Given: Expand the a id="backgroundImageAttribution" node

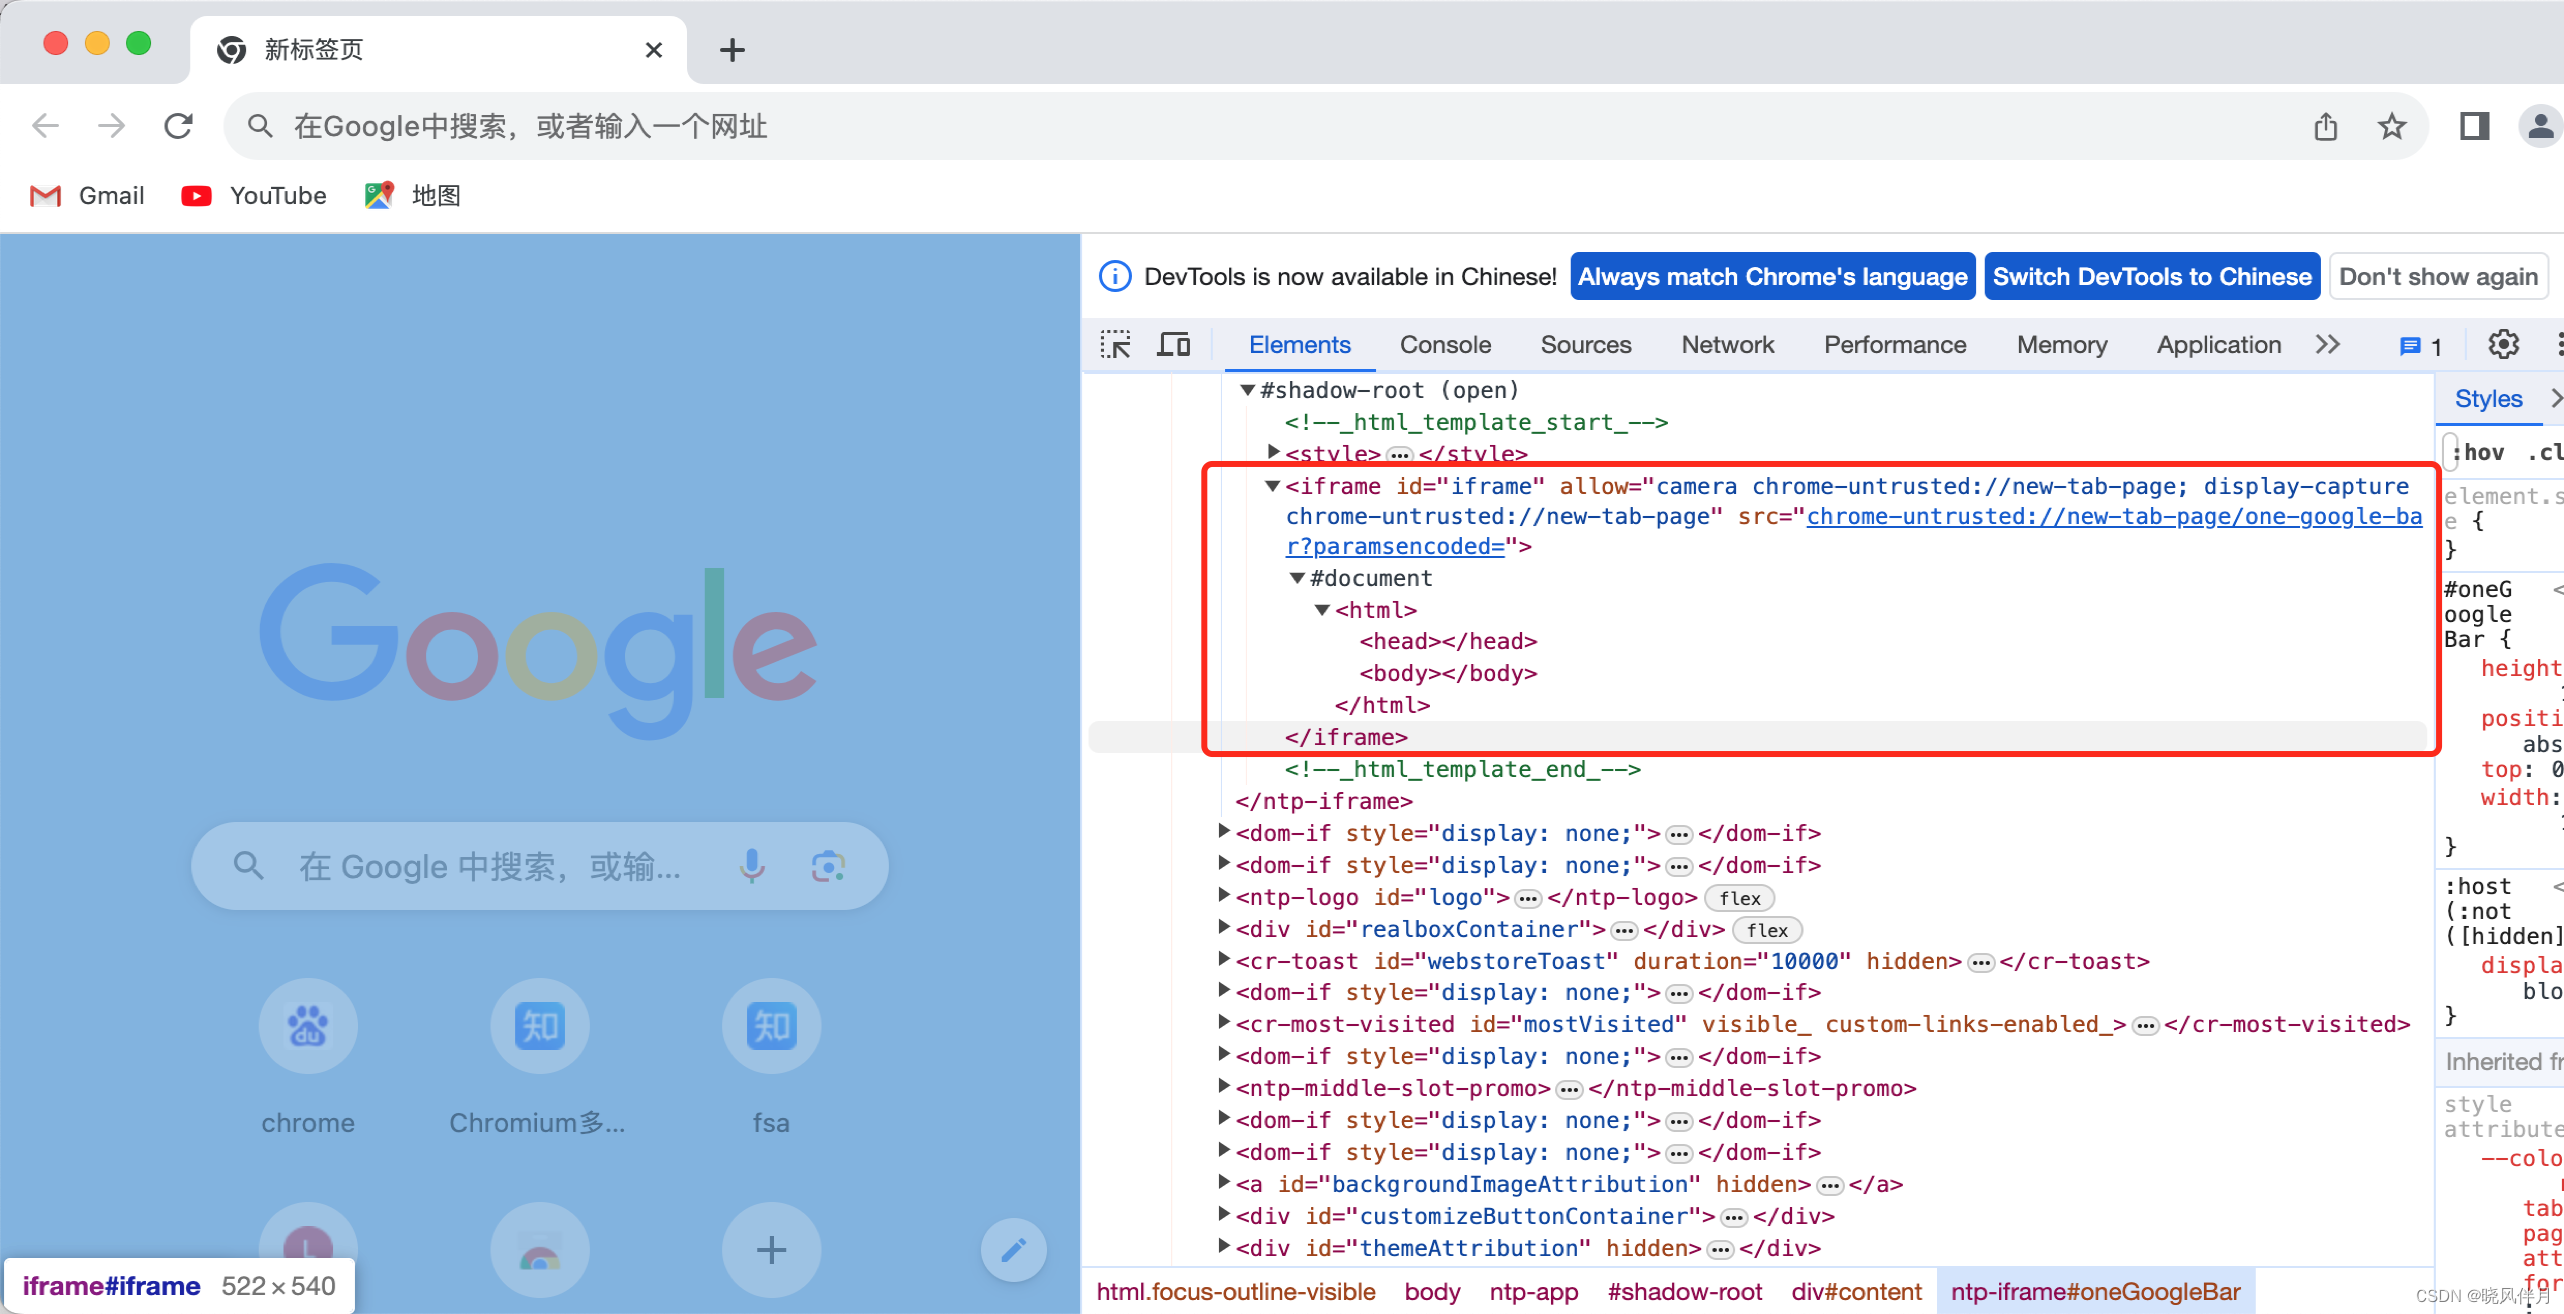Looking at the screenshot, I should click(x=1223, y=1182).
